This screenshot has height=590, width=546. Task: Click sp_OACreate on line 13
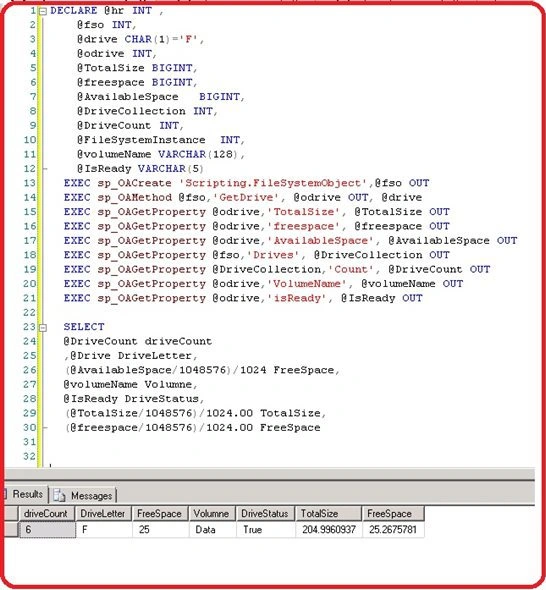(x=134, y=183)
